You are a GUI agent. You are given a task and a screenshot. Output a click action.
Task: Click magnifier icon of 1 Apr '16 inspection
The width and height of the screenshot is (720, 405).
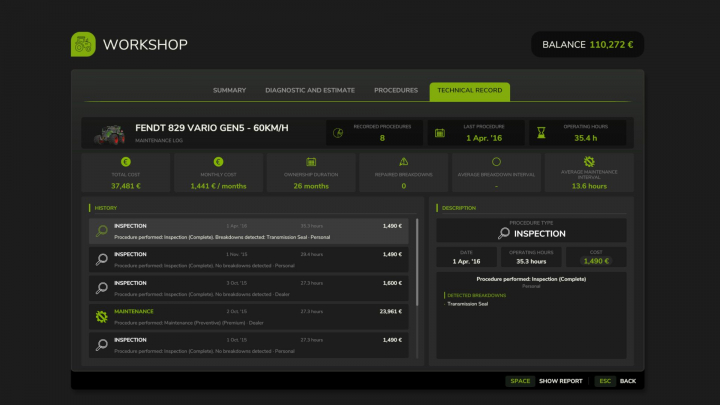pos(101,231)
